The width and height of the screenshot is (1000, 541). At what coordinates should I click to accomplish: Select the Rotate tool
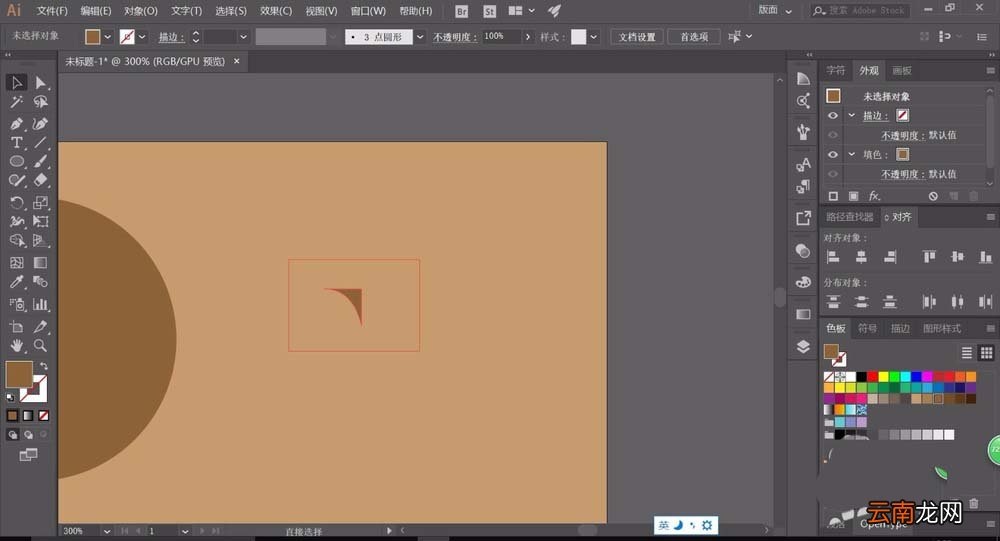click(x=17, y=203)
